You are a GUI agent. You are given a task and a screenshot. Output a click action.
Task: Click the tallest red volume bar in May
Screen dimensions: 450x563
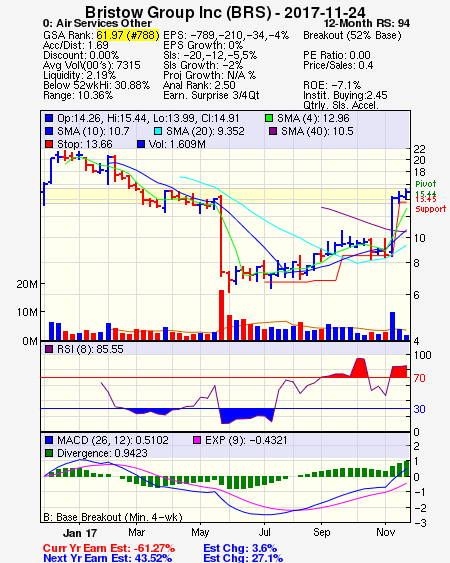click(222, 315)
